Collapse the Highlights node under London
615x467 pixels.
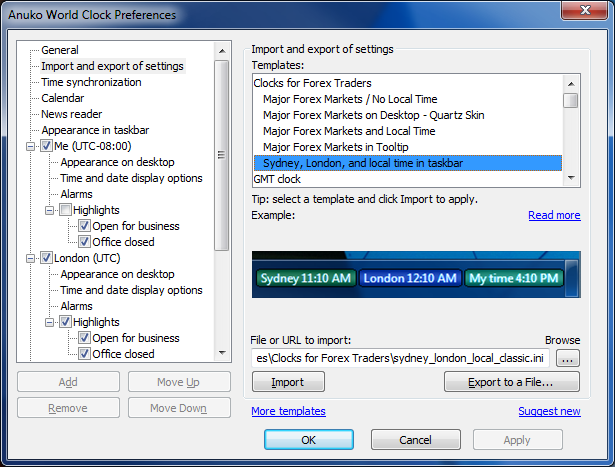point(49,322)
